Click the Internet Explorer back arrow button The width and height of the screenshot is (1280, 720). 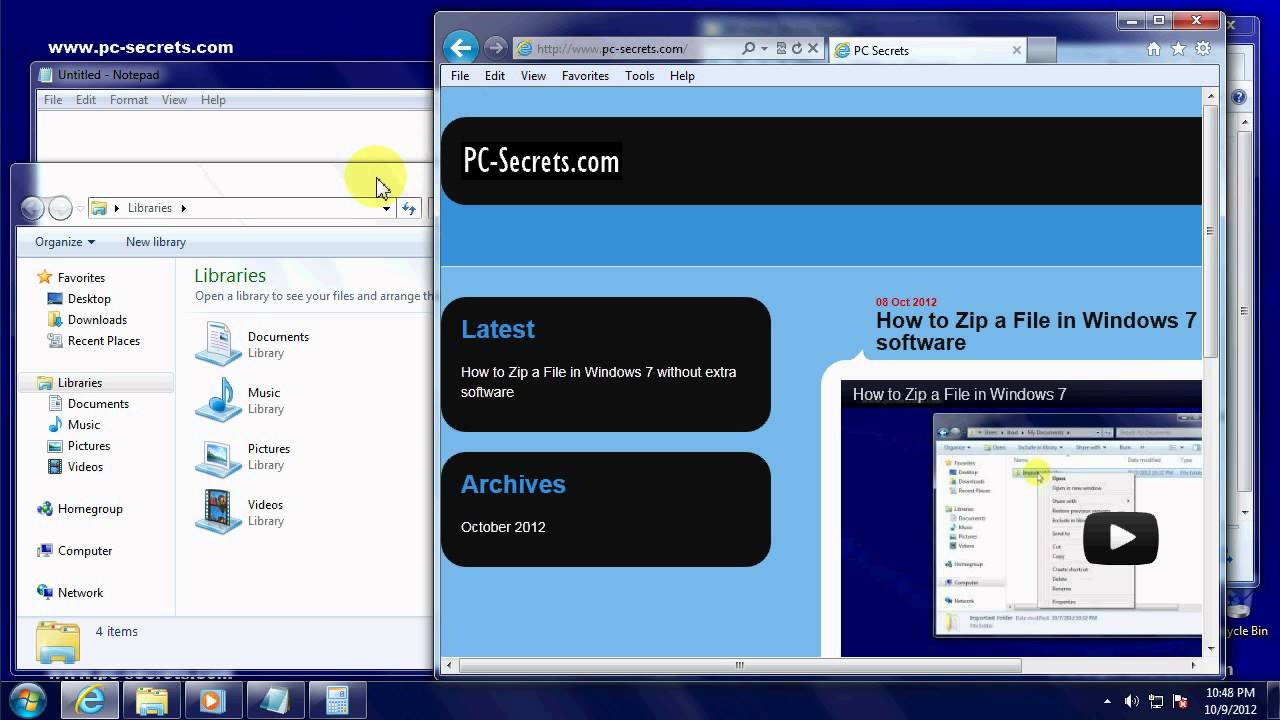pyautogui.click(x=461, y=47)
